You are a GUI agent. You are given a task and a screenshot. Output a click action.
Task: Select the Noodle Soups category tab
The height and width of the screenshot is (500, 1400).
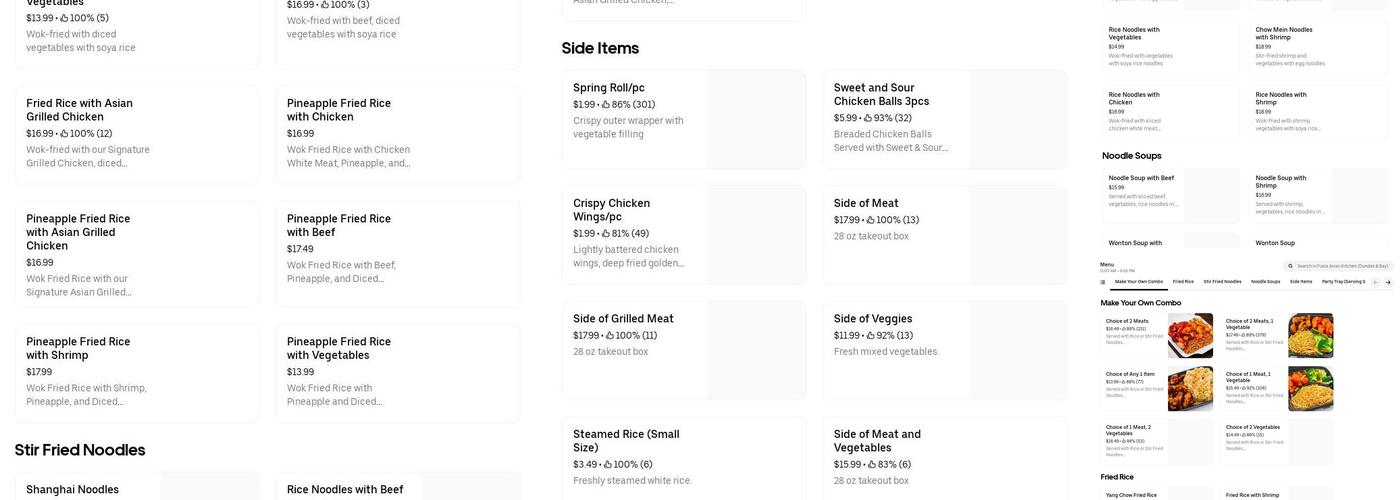[x=1265, y=282]
